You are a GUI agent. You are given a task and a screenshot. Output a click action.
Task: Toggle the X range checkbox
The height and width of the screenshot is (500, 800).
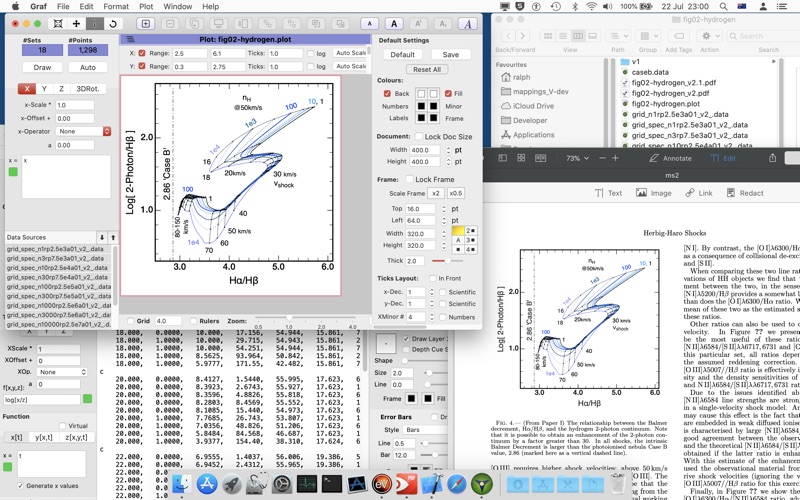pos(142,52)
